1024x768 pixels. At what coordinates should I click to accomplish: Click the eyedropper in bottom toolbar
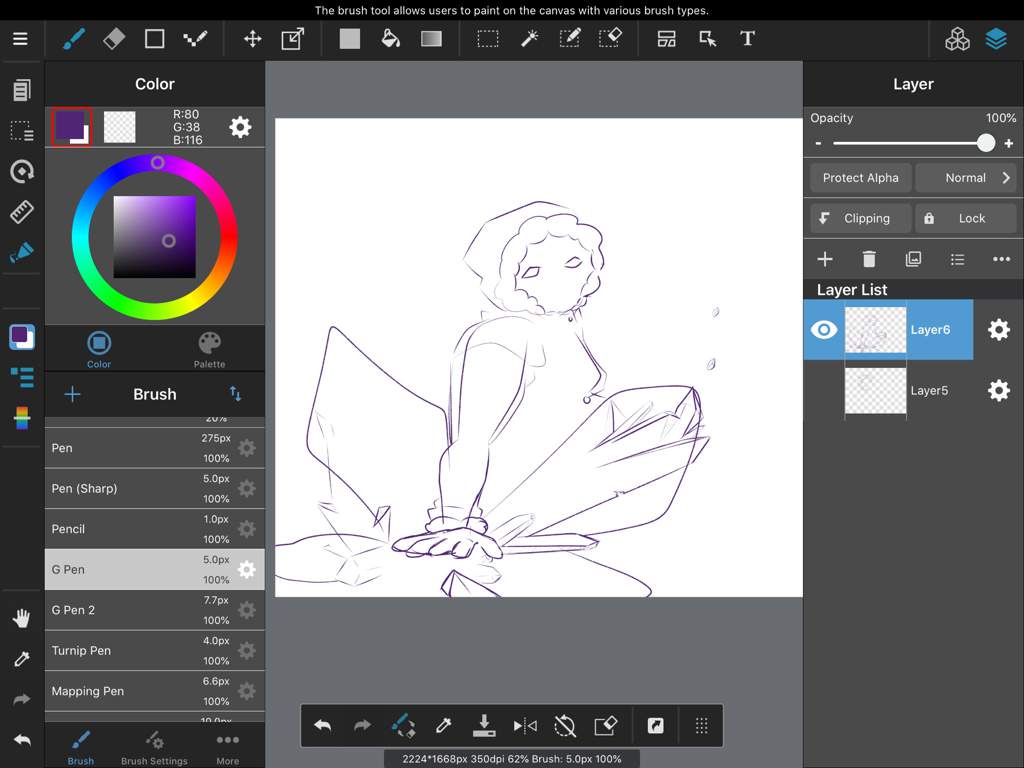[x=443, y=726]
